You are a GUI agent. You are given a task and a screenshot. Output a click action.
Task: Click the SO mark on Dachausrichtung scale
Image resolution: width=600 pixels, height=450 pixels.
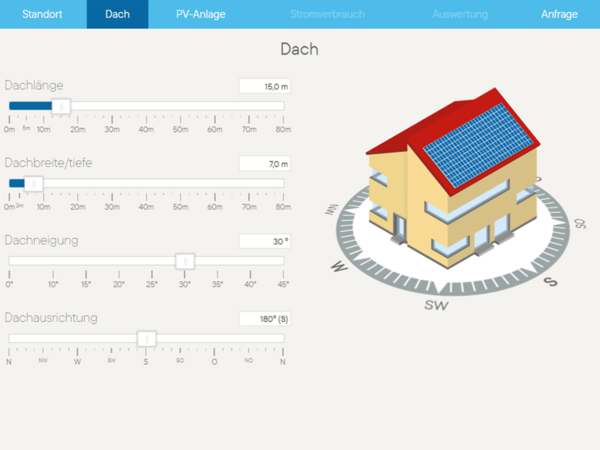[x=180, y=360]
